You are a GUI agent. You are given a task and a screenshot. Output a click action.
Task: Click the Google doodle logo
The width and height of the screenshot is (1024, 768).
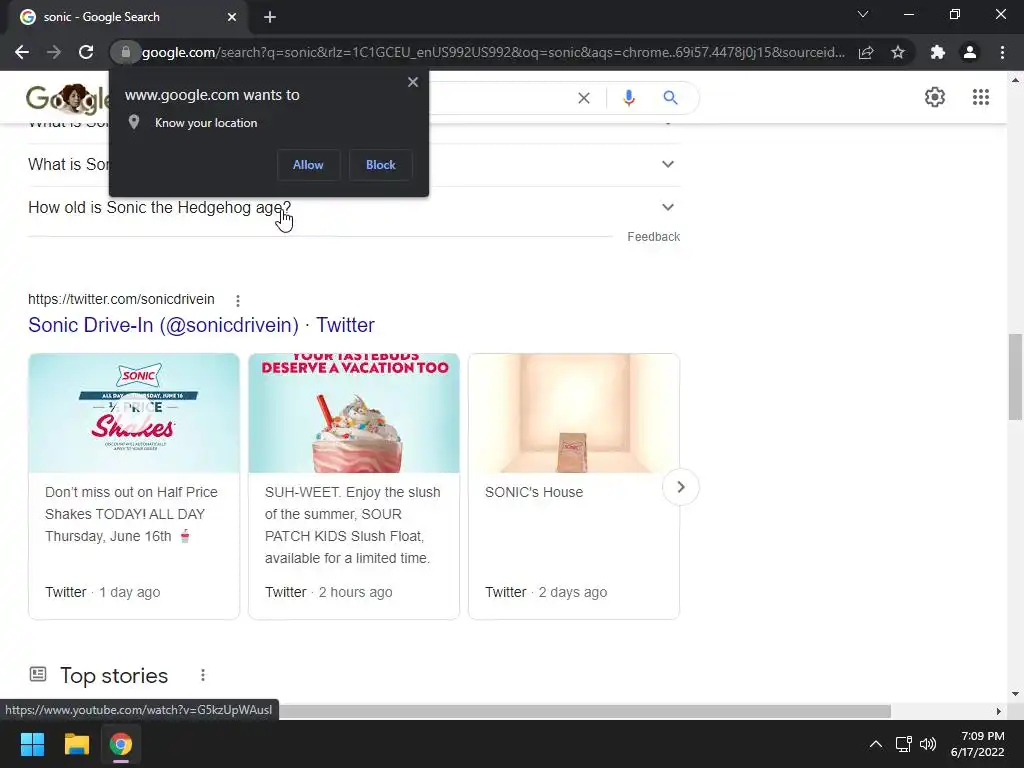coord(68,99)
